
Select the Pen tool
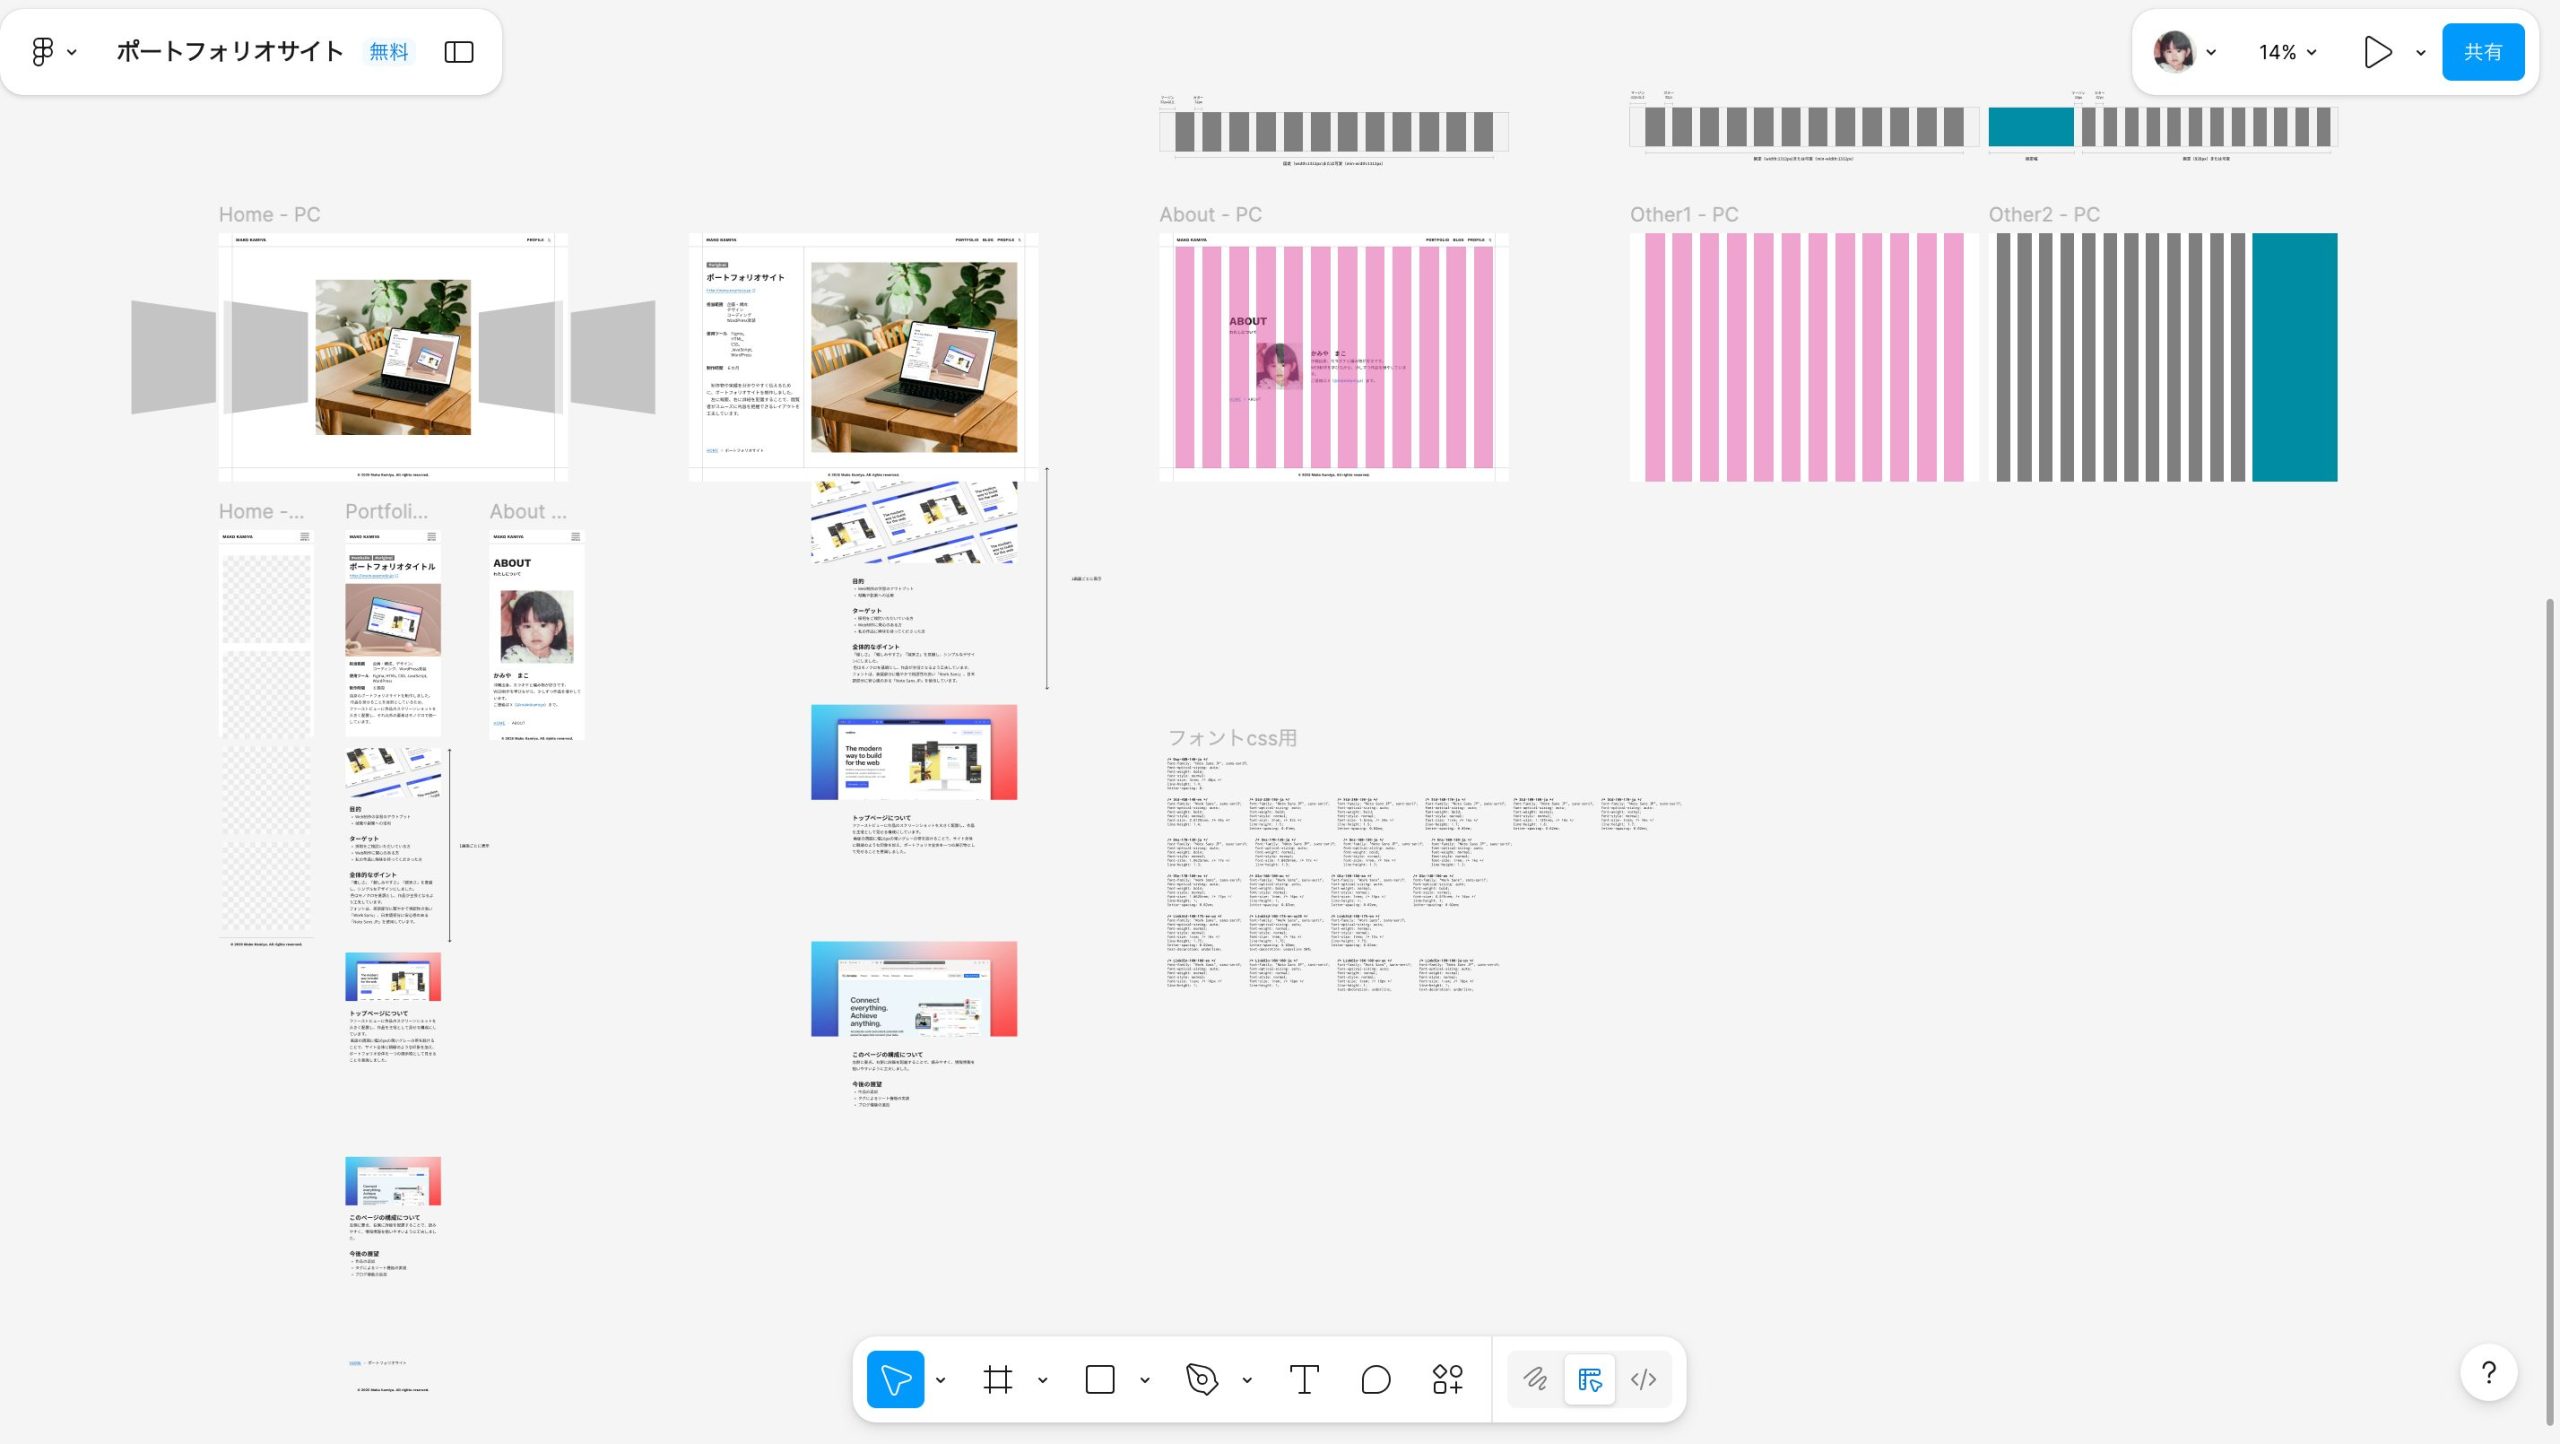(x=1201, y=1380)
